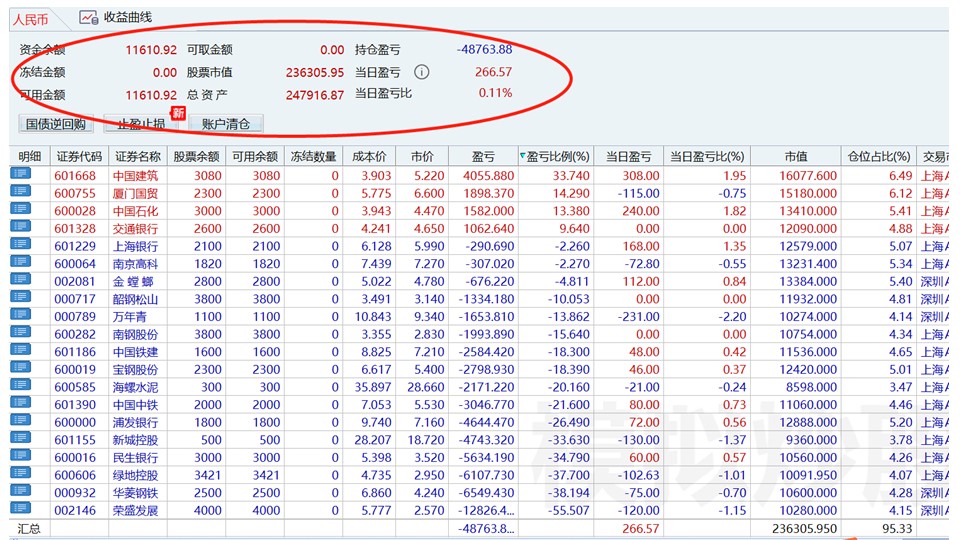Click the 总资产 value 247916.87

coord(315,96)
